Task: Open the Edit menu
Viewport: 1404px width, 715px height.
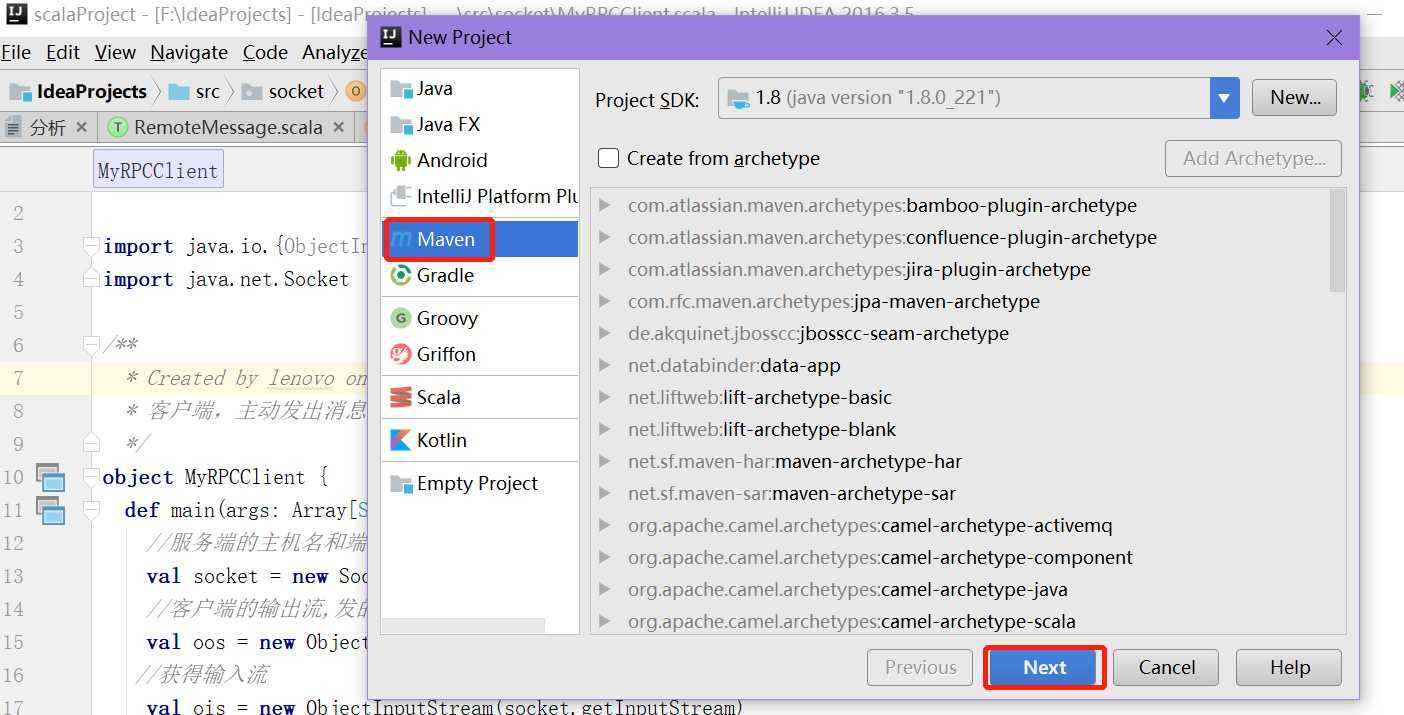Action: (63, 53)
